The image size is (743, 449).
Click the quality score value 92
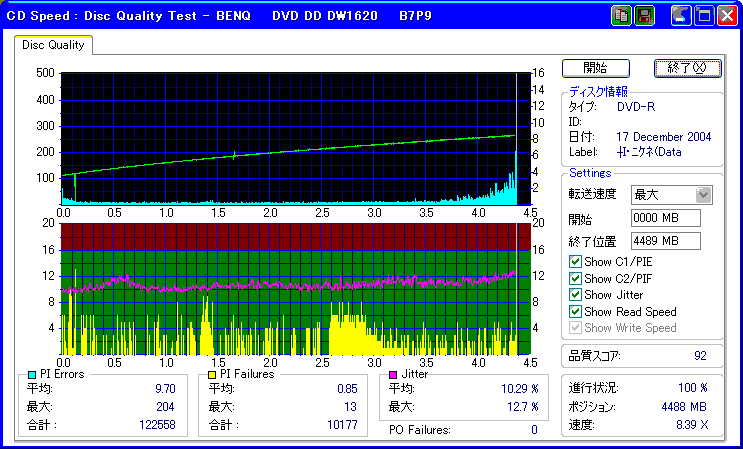click(x=700, y=356)
